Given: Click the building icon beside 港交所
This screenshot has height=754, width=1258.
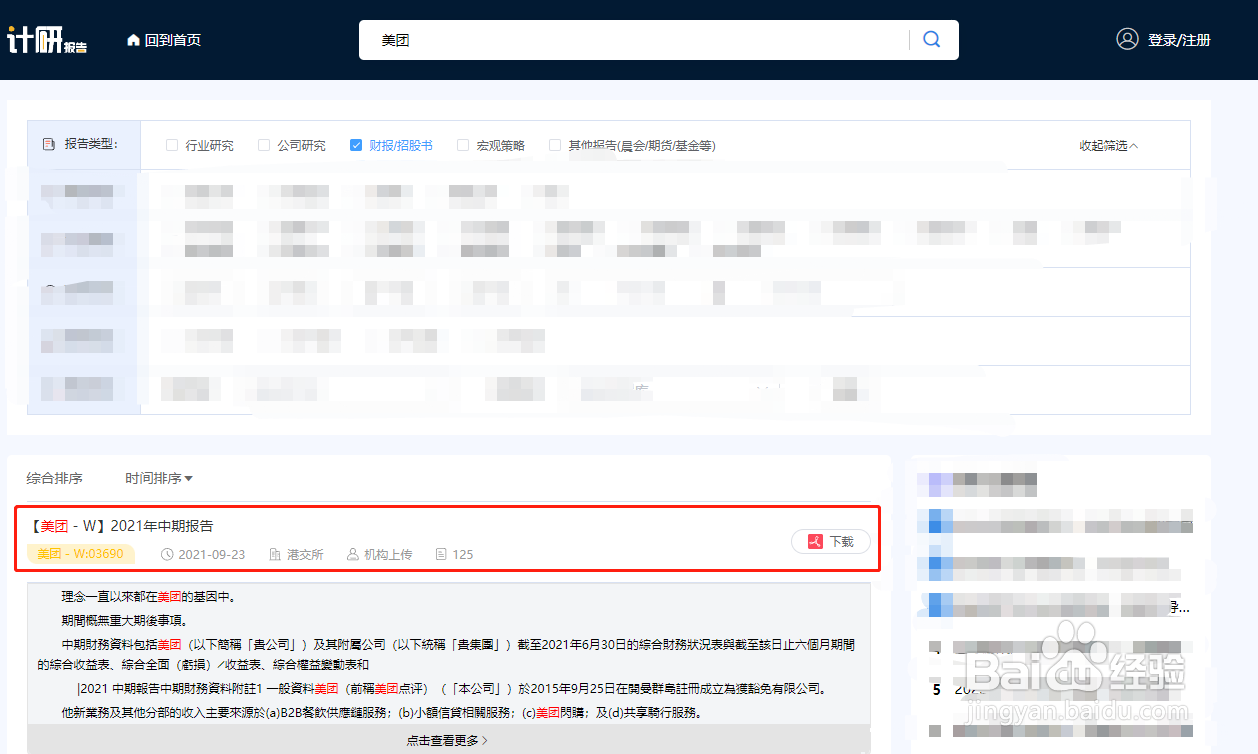Looking at the screenshot, I should 275,554.
